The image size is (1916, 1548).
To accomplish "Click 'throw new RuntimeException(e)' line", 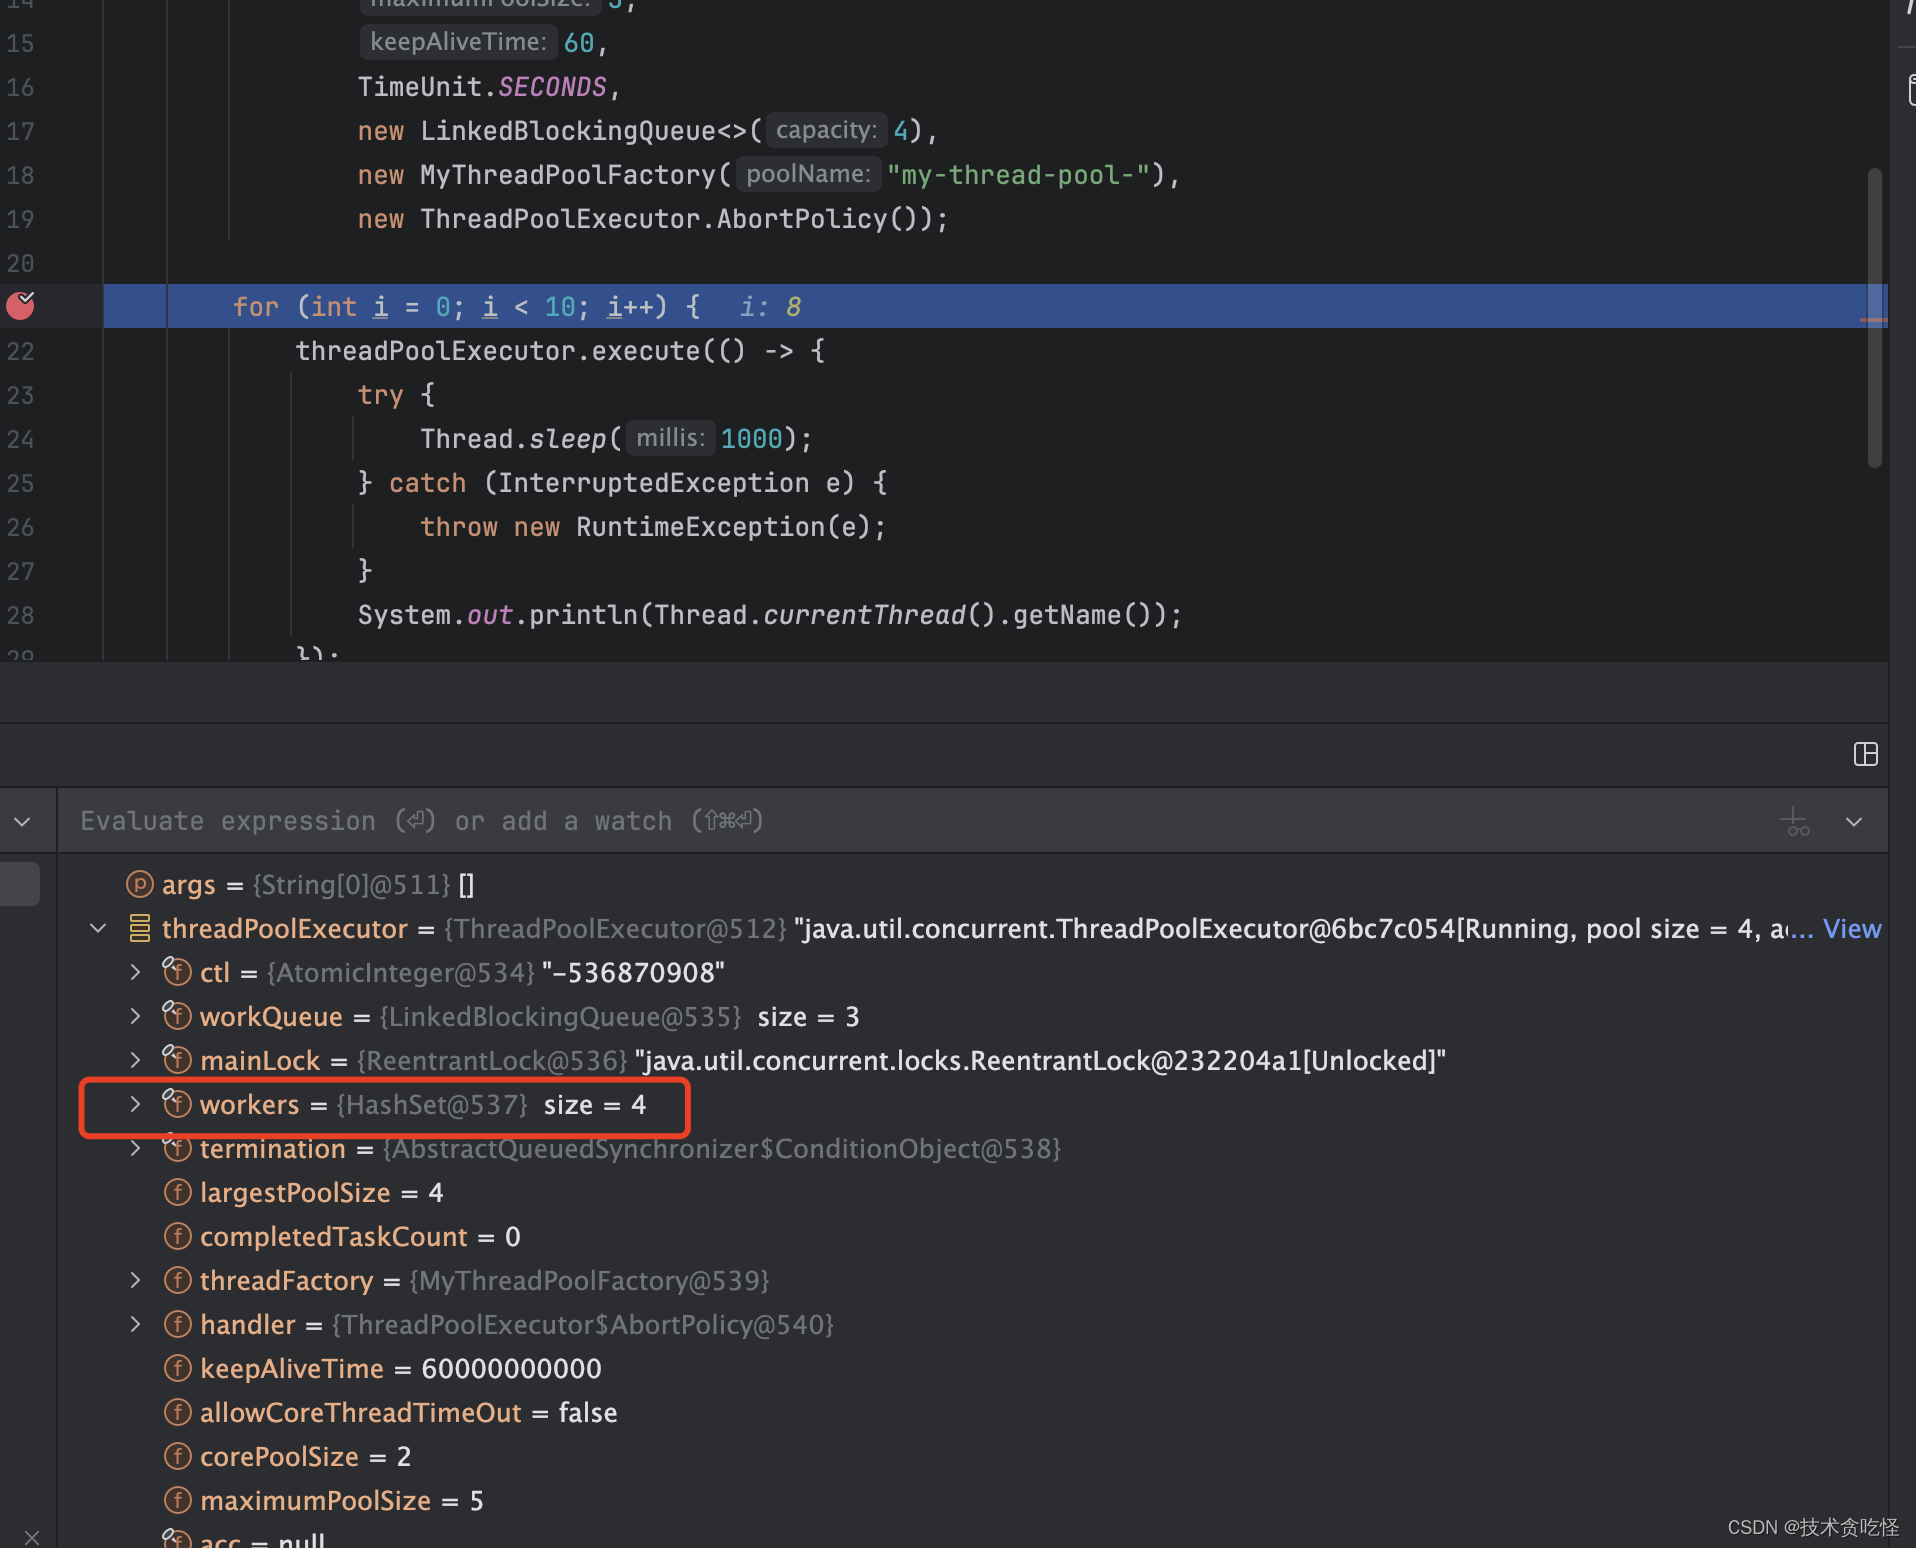I will tap(652, 527).
